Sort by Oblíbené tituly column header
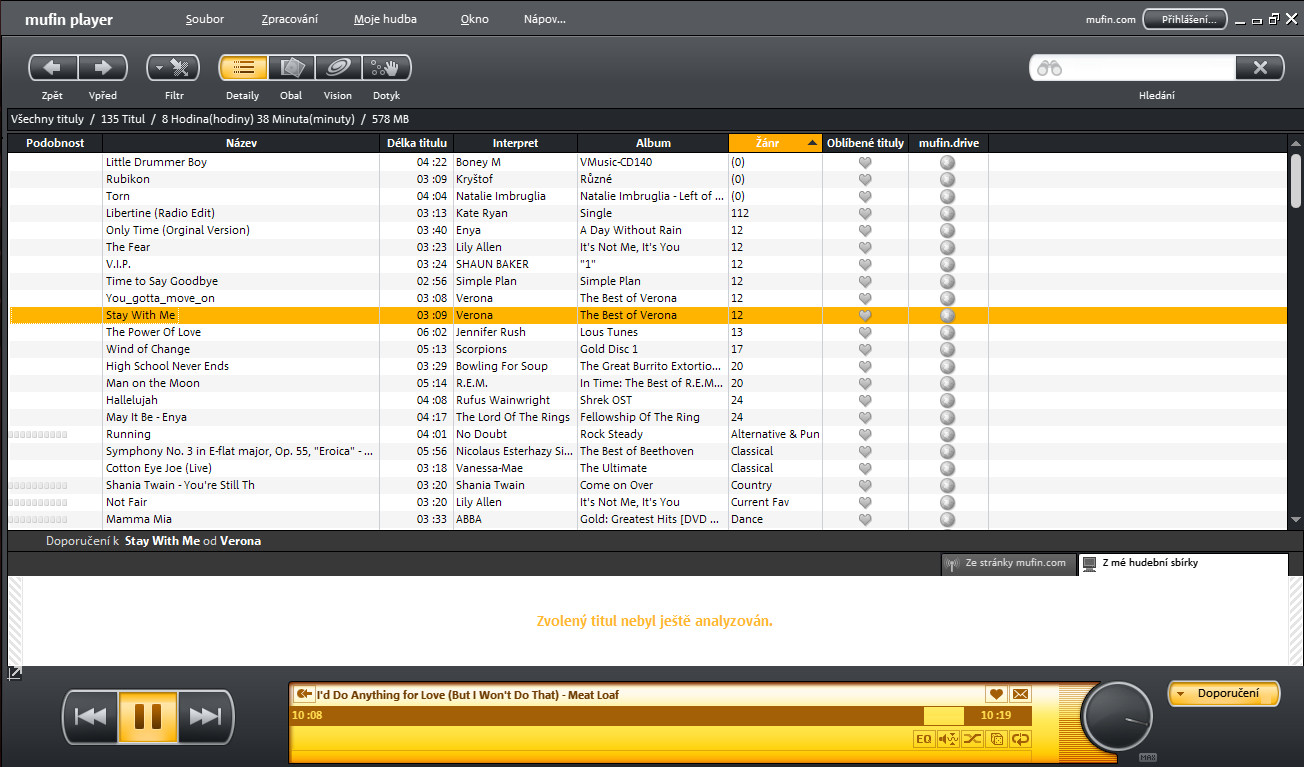The width and height of the screenshot is (1304, 767). pos(865,143)
